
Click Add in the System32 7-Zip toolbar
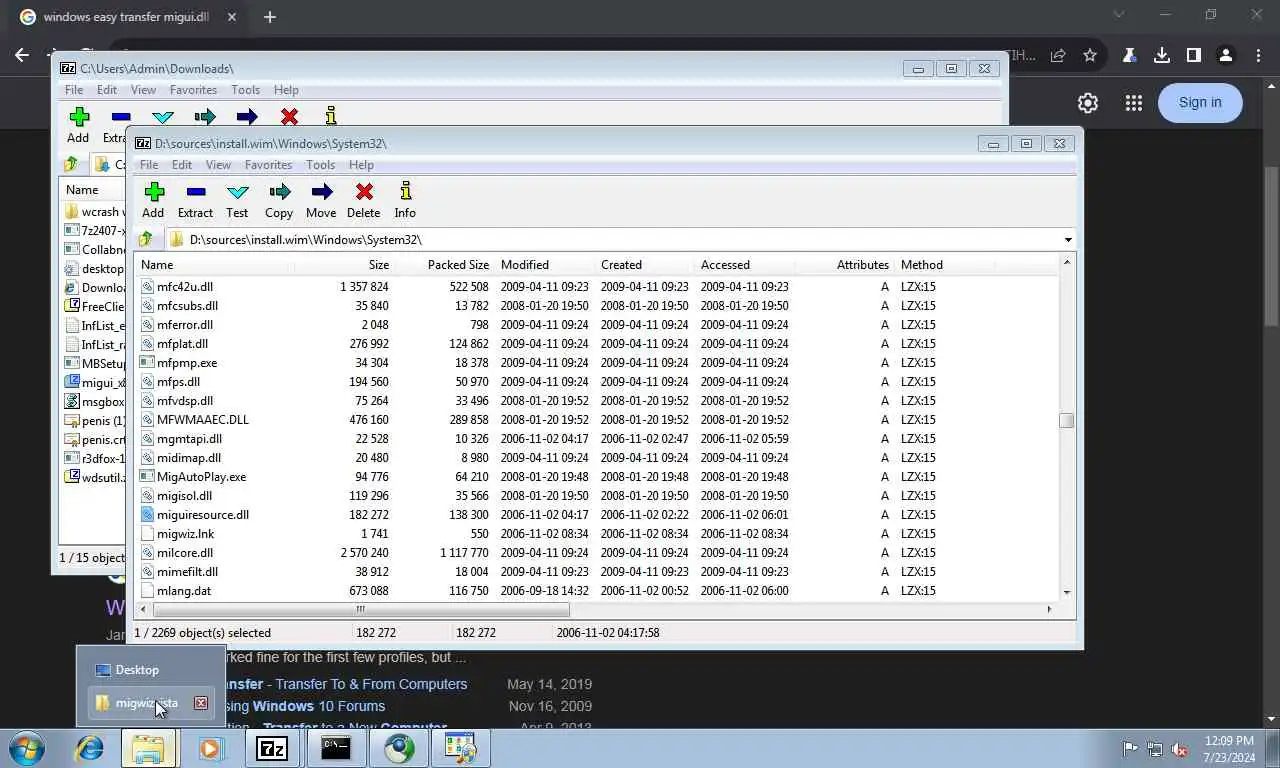[x=153, y=199]
